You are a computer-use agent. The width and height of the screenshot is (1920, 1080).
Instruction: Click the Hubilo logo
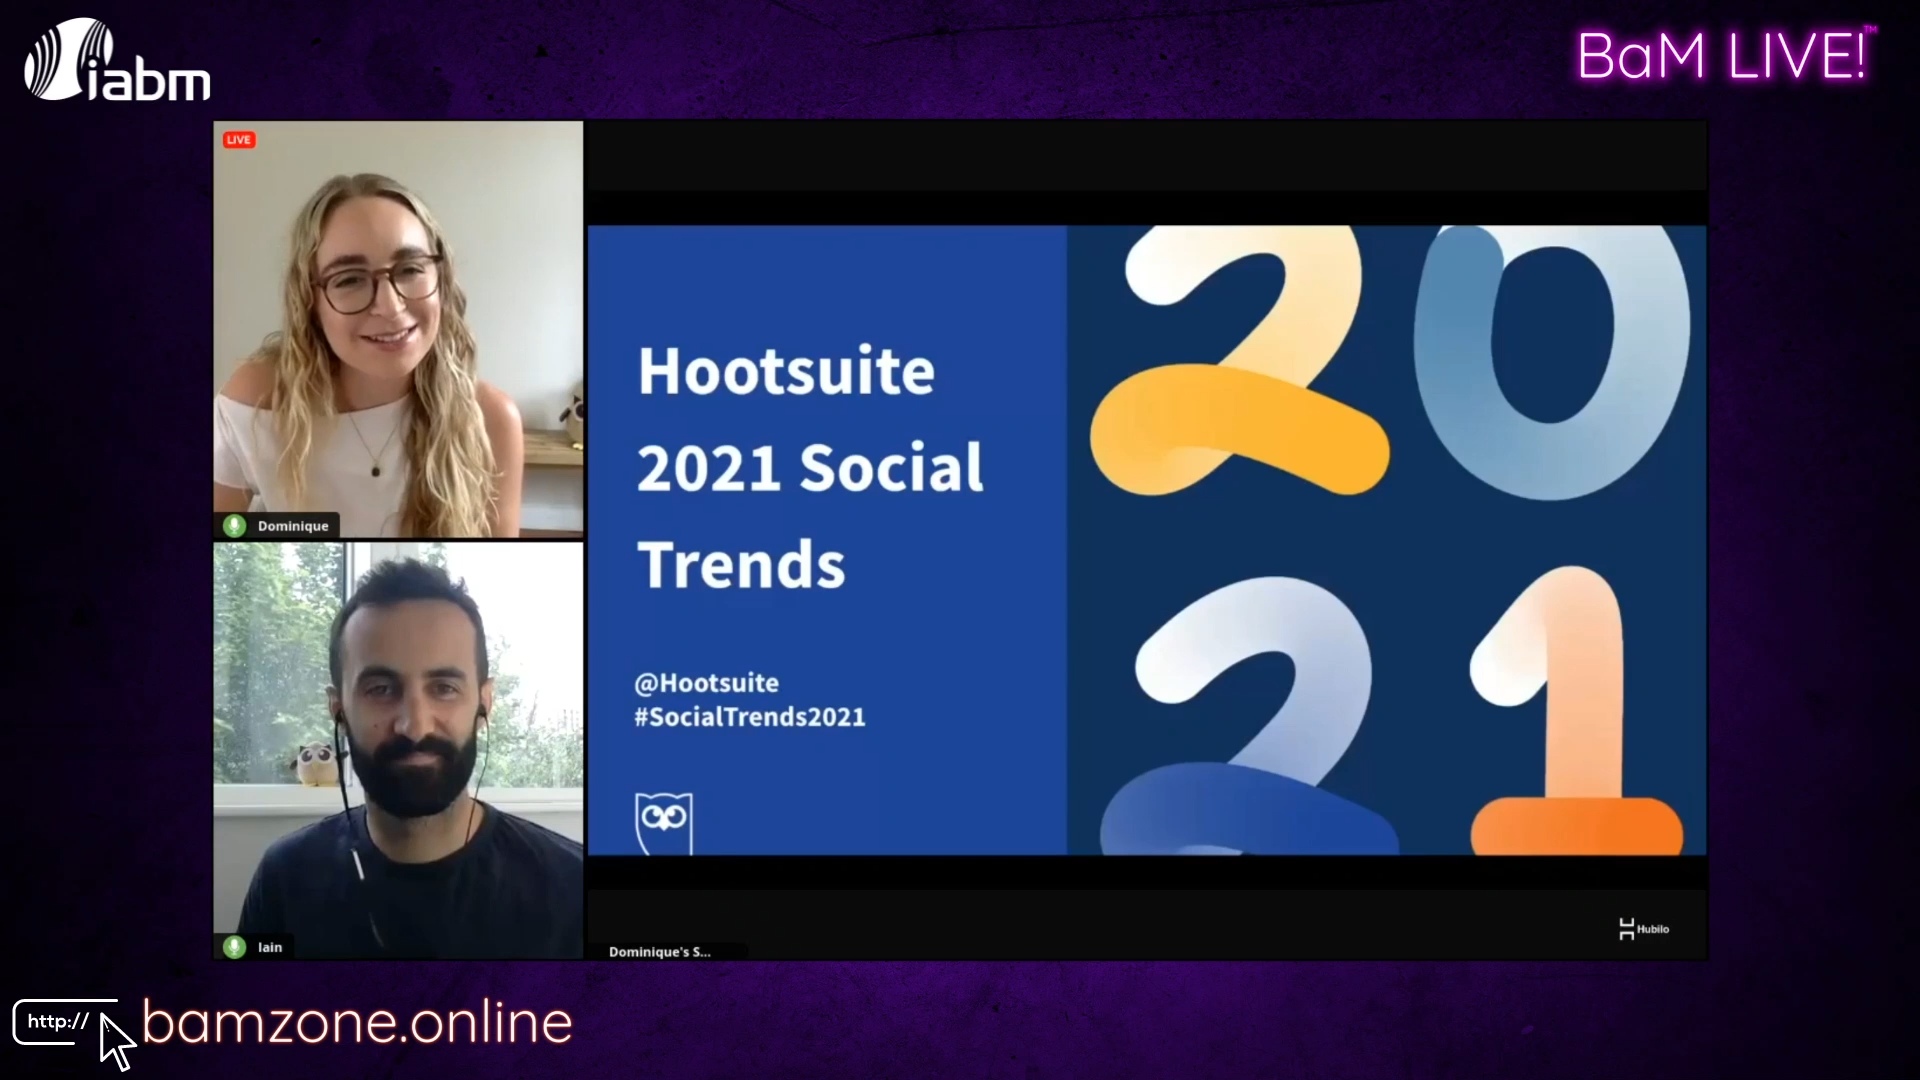1644,929
